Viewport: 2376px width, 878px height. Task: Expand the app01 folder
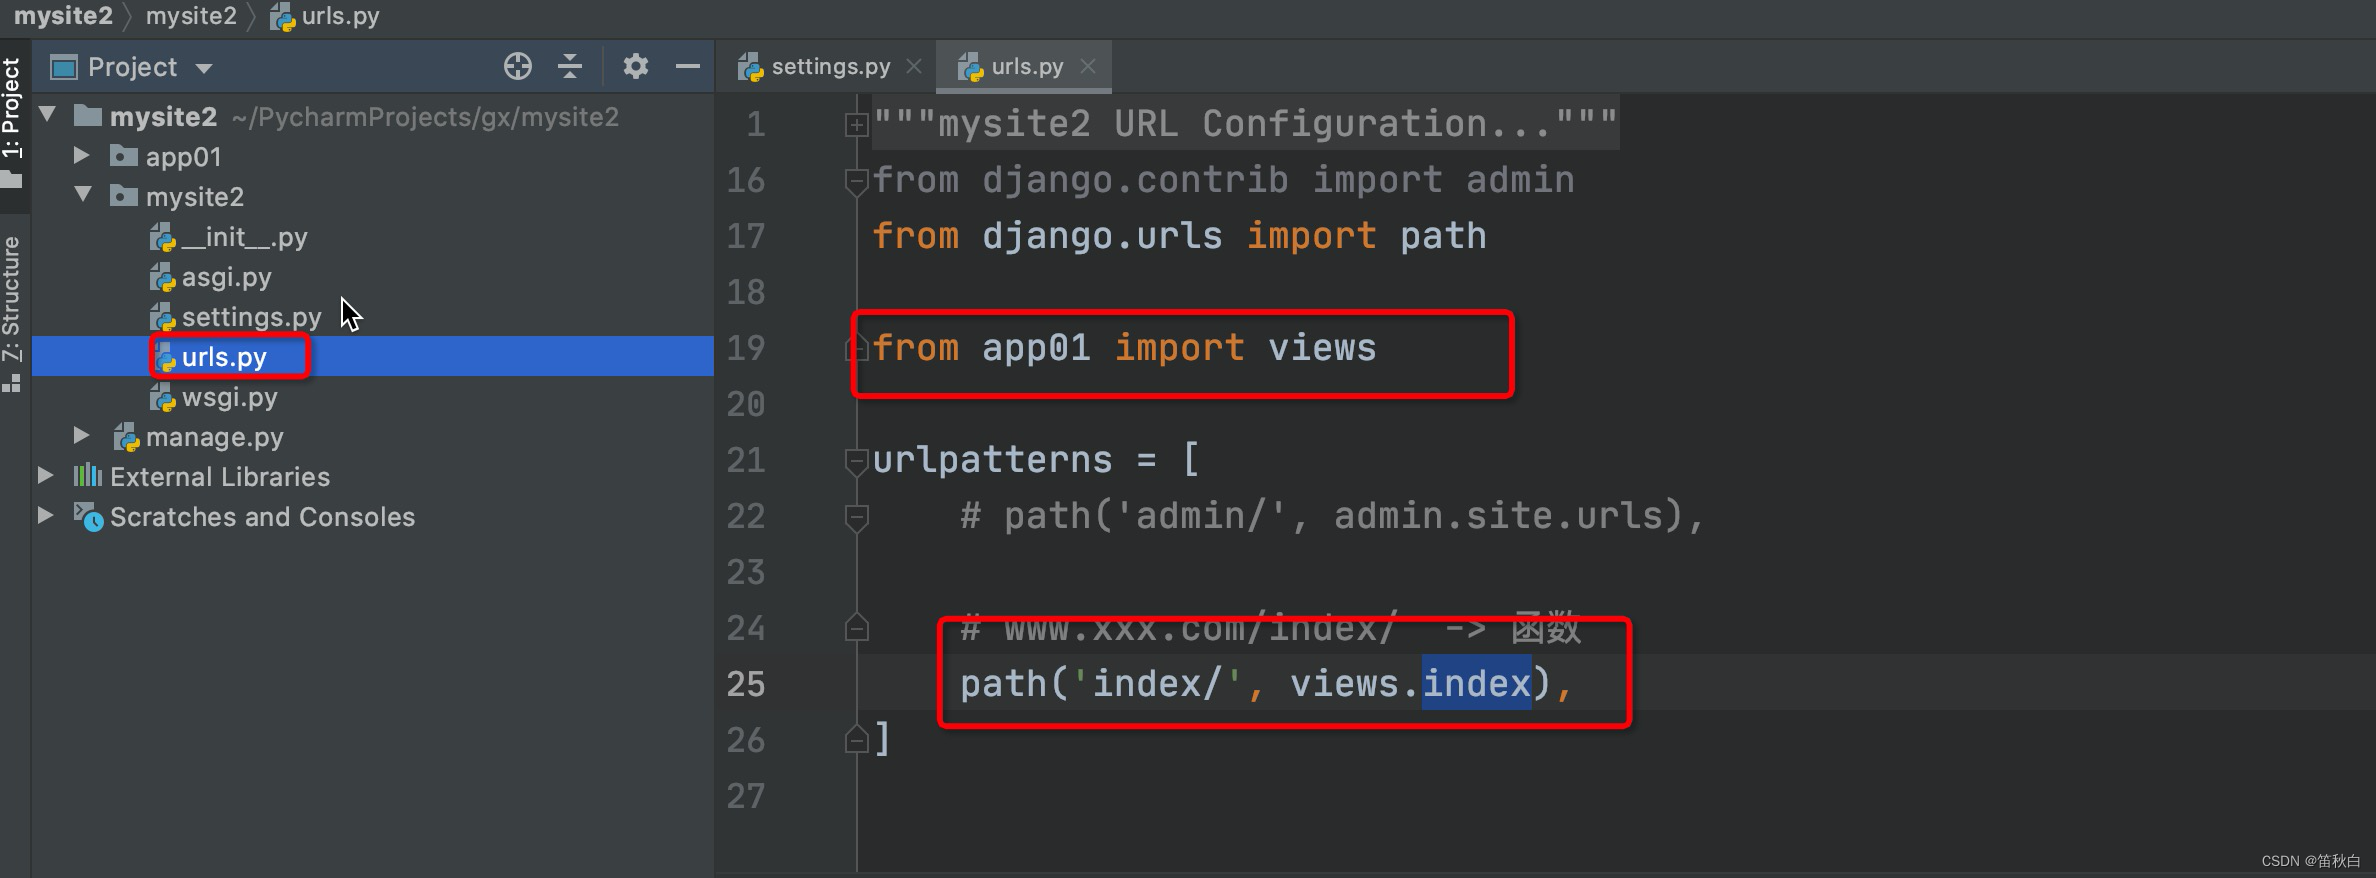click(x=82, y=155)
